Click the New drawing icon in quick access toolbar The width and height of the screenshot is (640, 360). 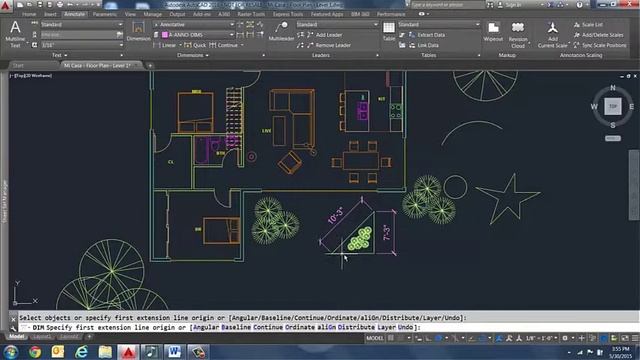[x=20, y=5]
